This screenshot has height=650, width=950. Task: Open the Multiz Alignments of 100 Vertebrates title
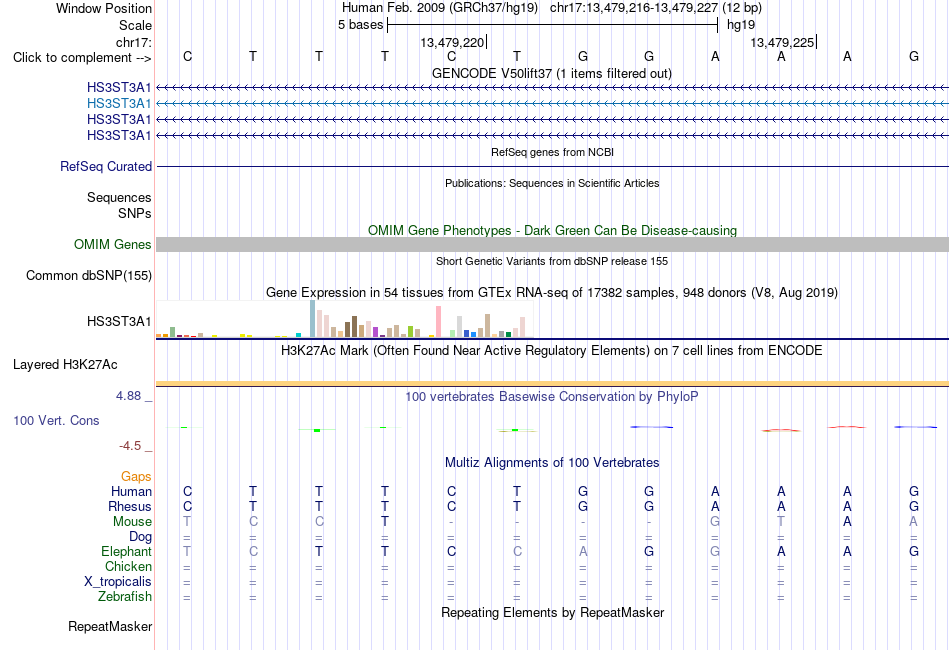[552, 463]
